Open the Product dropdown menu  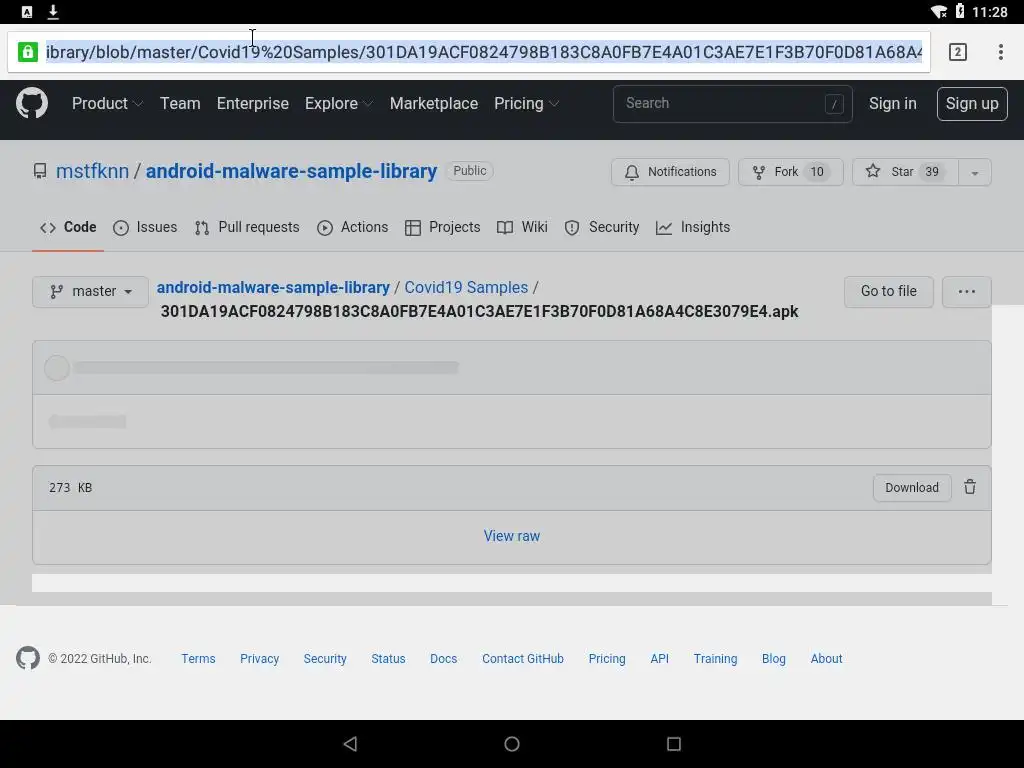point(107,103)
